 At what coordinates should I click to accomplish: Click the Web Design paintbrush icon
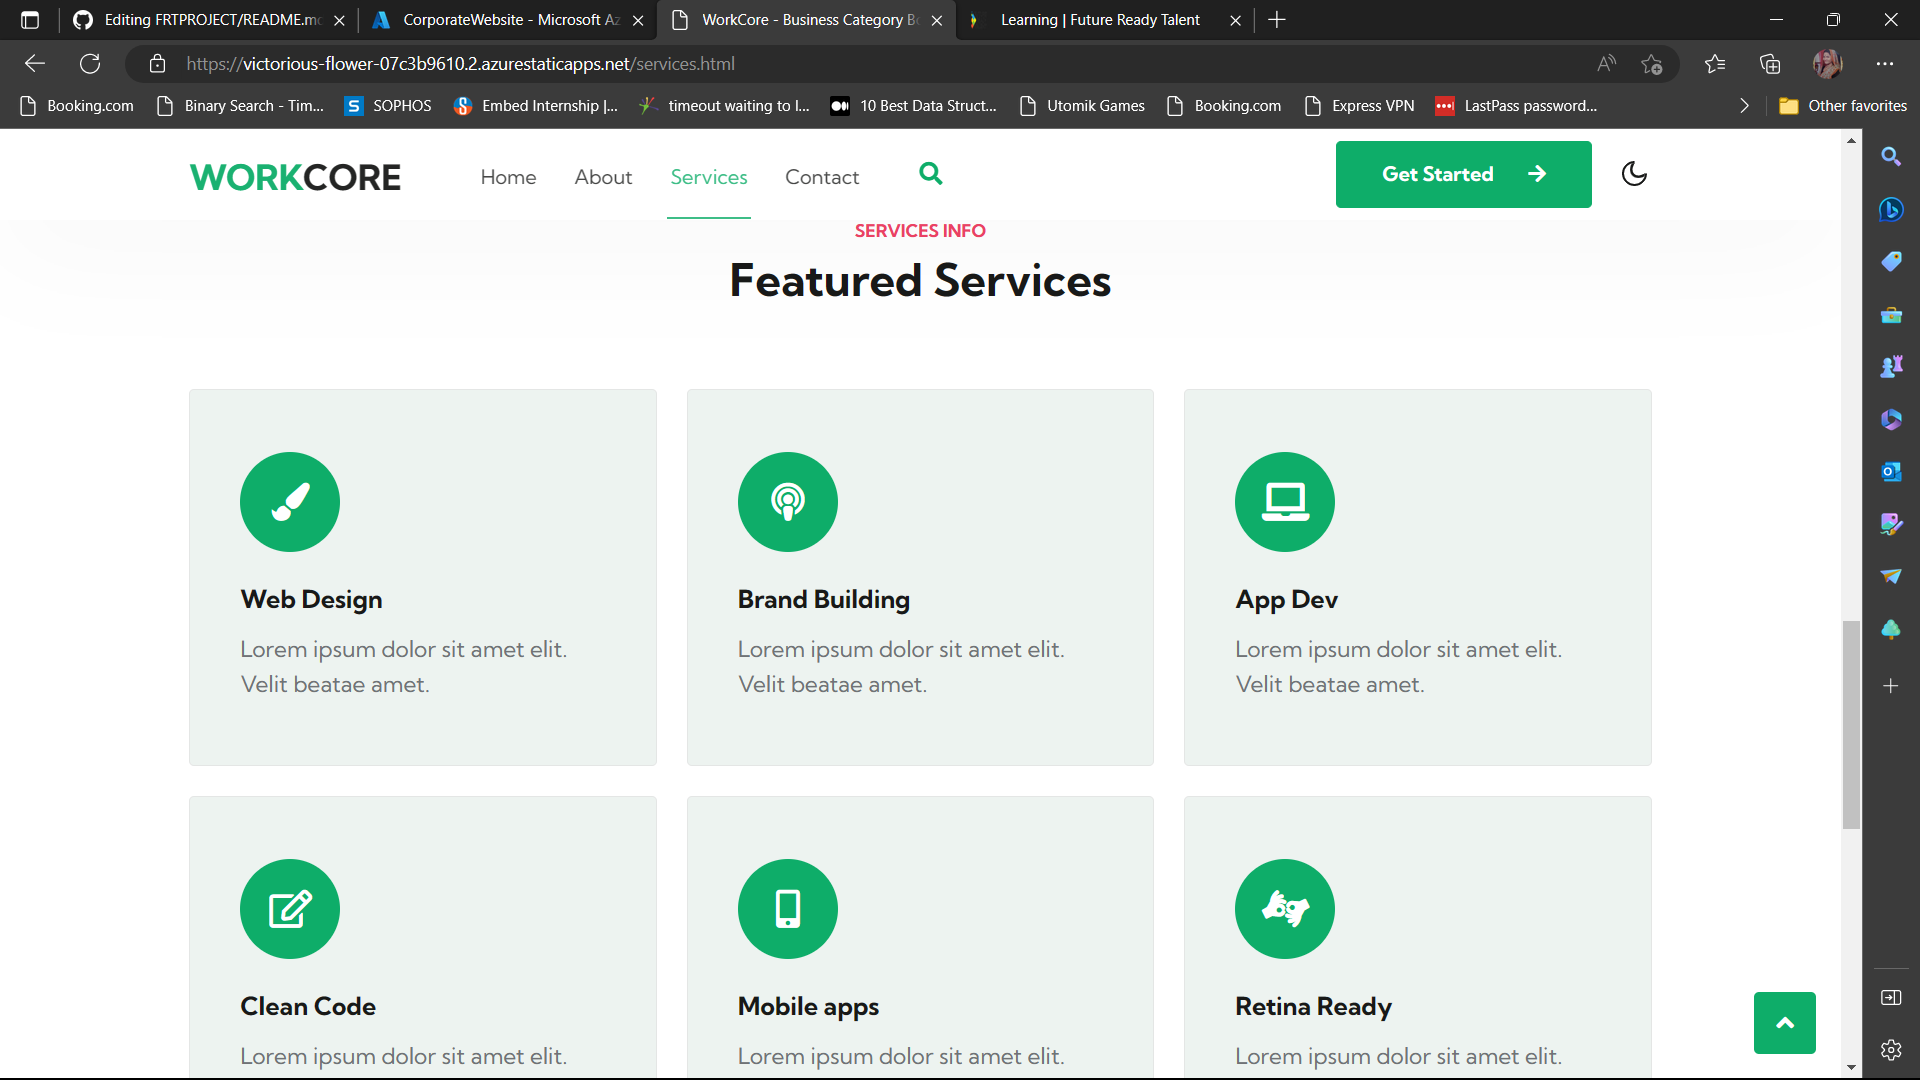(289, 502)
